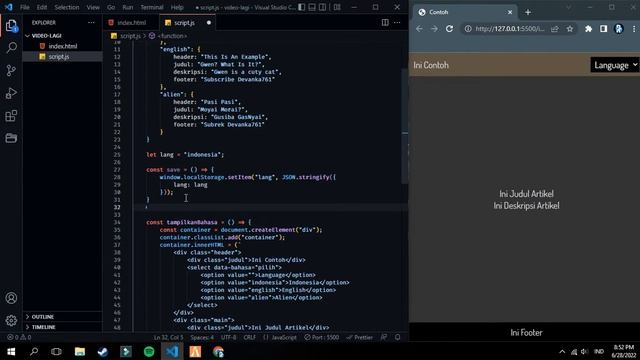This screenshot has width=640, height=360.
Task: Switch to the script.js editor tab
Action: 187,23
